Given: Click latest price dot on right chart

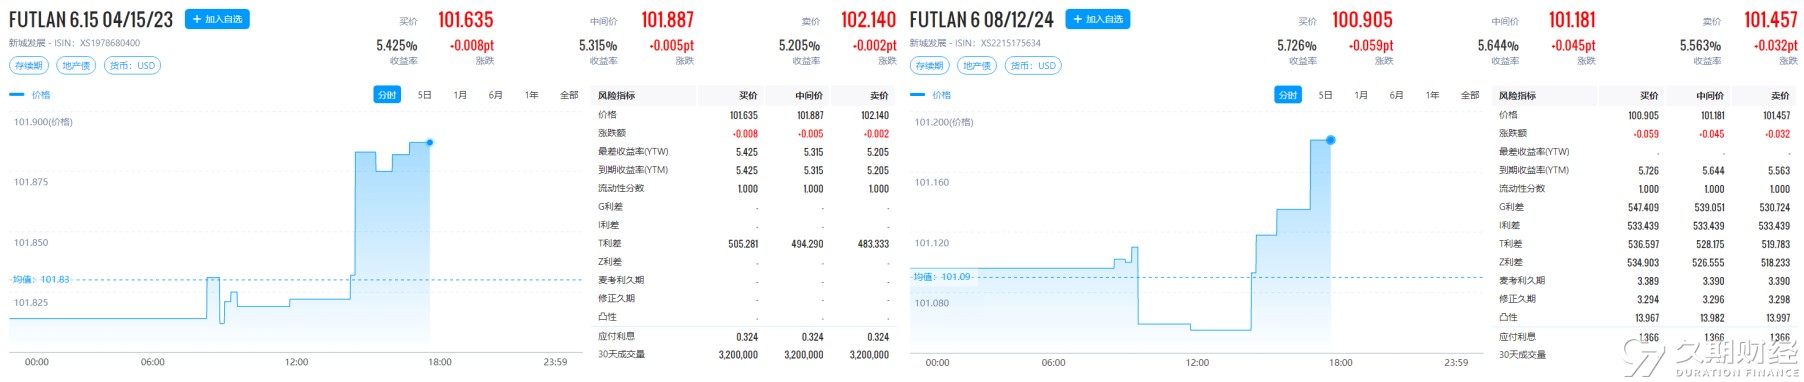Looking at the screenshot, I should (1331, 140).
